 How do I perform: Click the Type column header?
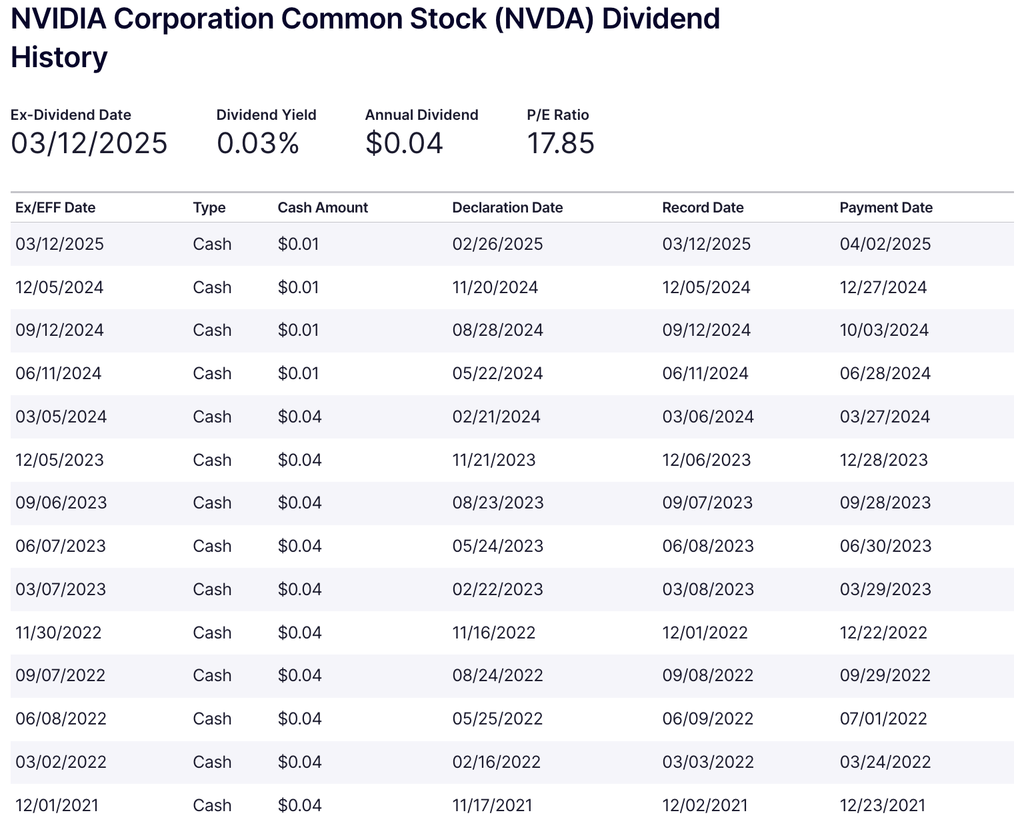tap(209, 208)
